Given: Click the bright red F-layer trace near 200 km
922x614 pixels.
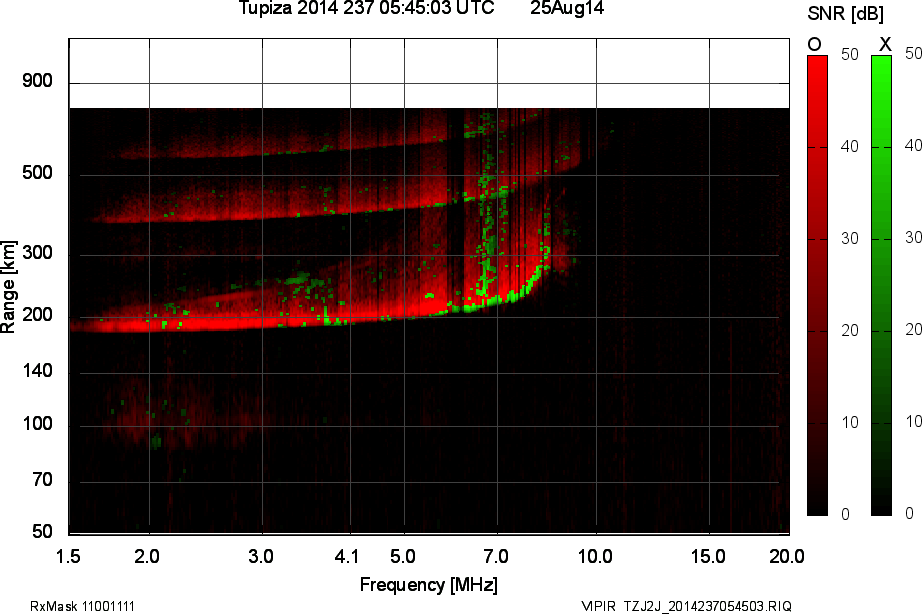Looking at the screenshot, I should tap(235, 324).
